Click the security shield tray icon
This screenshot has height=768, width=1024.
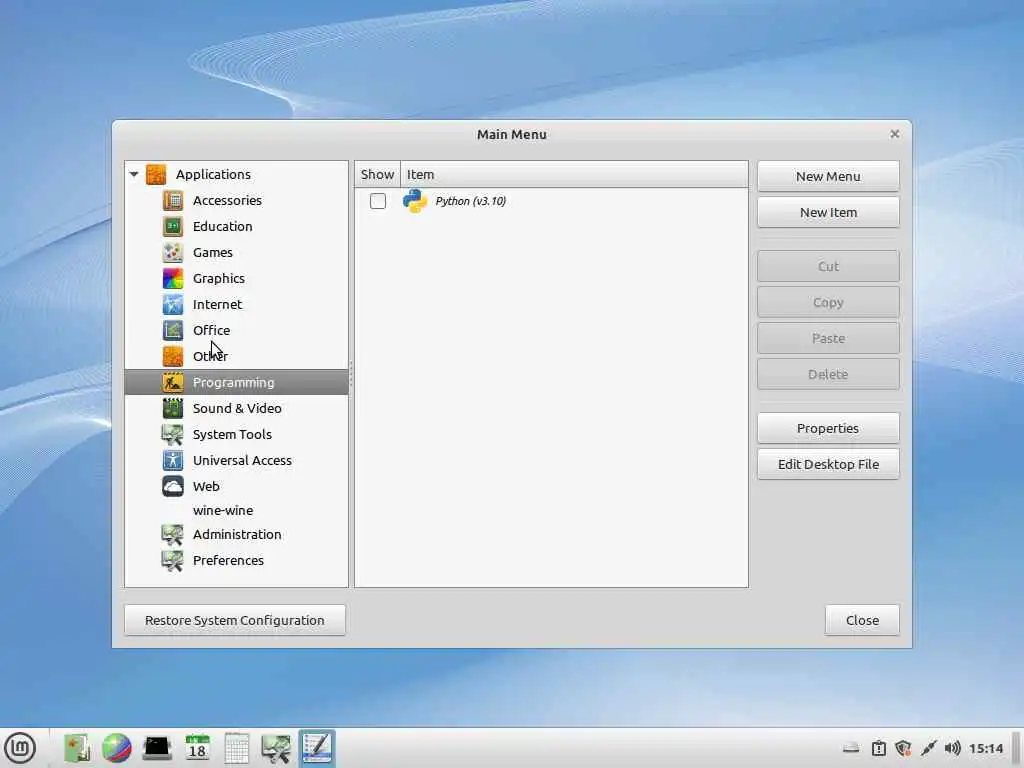[903, 748]
